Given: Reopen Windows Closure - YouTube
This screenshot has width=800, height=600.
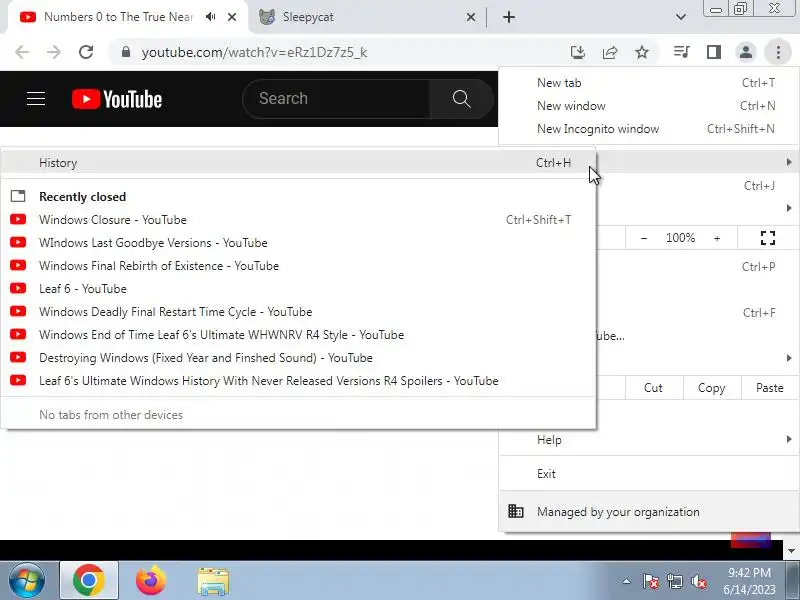Looking at the screenshot, I should tap(298, 220).
